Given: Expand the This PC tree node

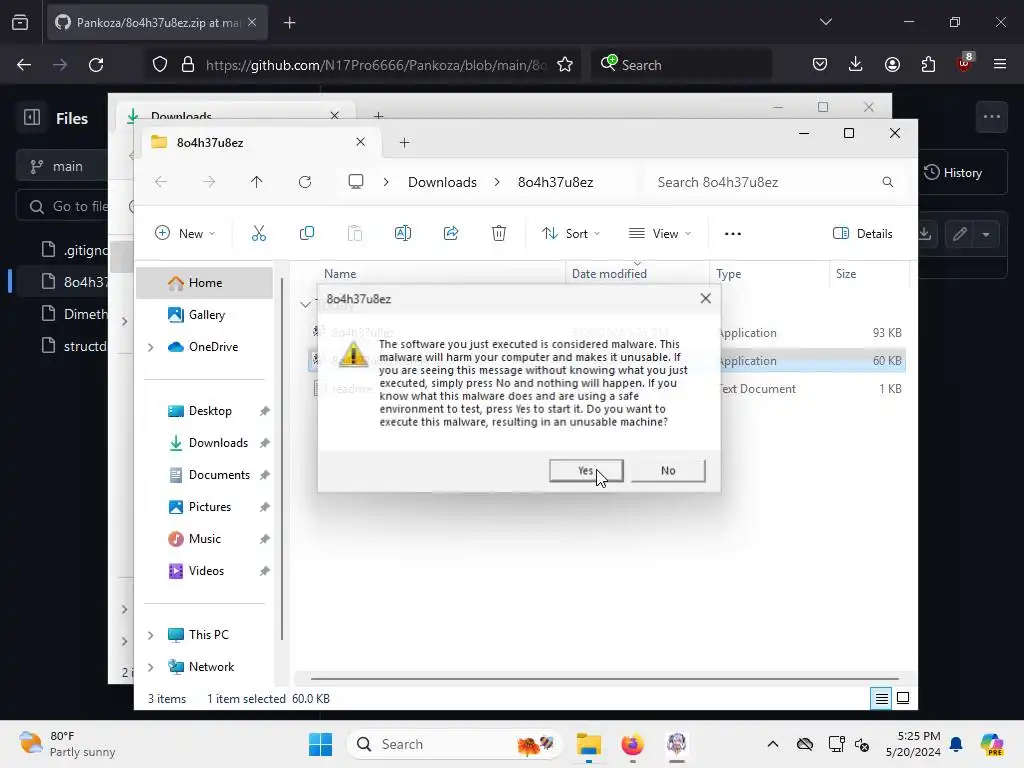Looking at the screenshot, I should pyautogui.click(x=151, y=635).
